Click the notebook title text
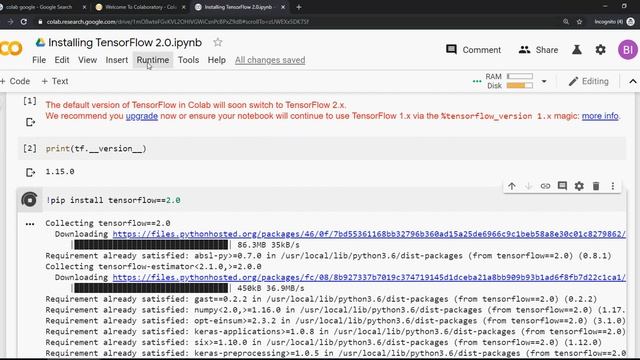This screenshot has width=640, height=360. click(x=125, y=42)
